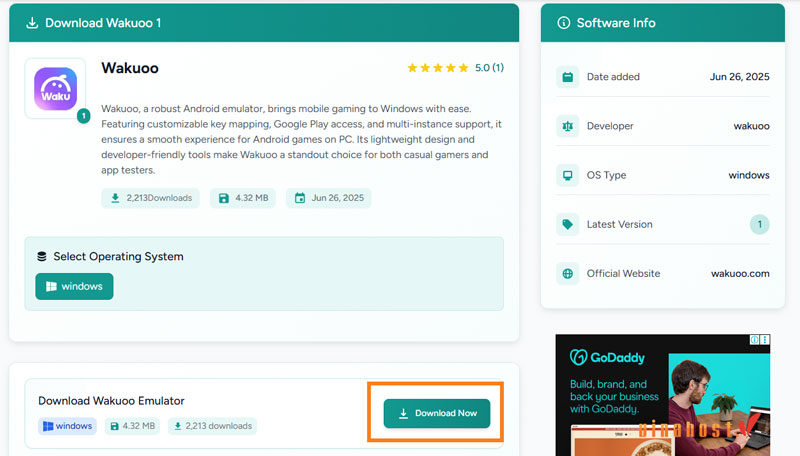Click the GoDaddy logo in the ad
The image size is (800, 456).
607,358
